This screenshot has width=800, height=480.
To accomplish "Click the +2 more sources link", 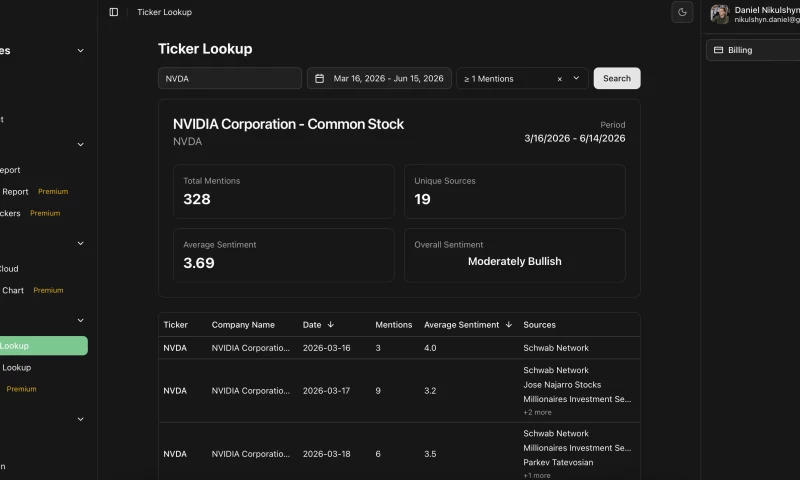I will click(537, 412).
